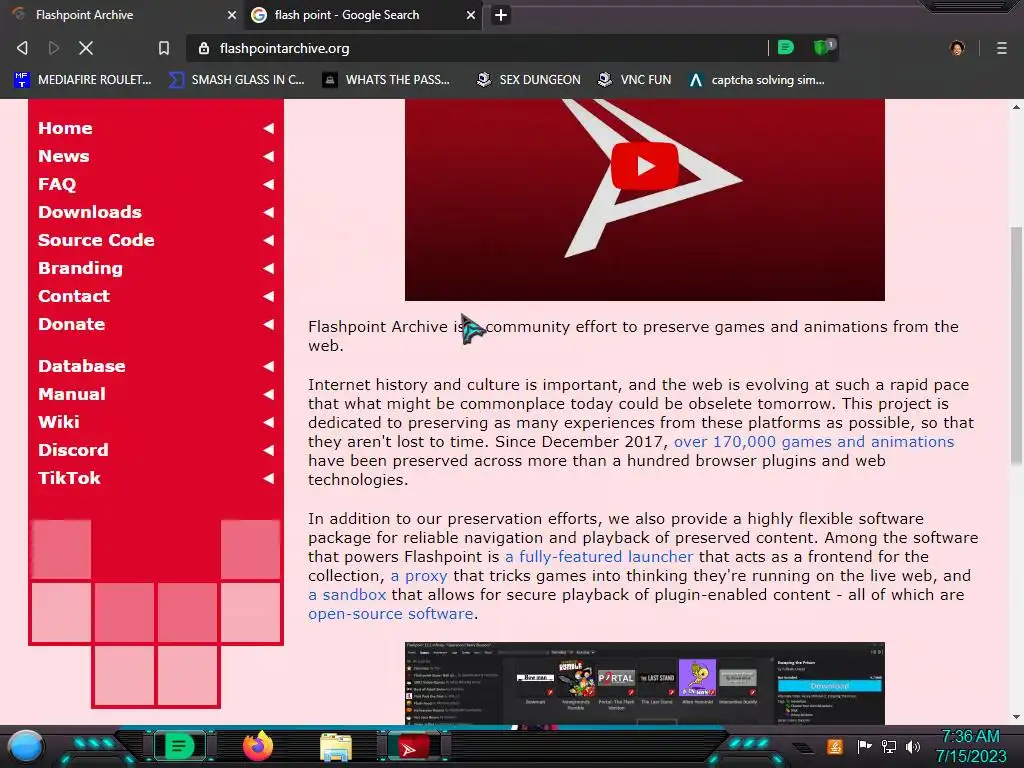Screen dimensions: 1024x768
Task: Open the Home sidebar link
Action: tap(65, 128)
